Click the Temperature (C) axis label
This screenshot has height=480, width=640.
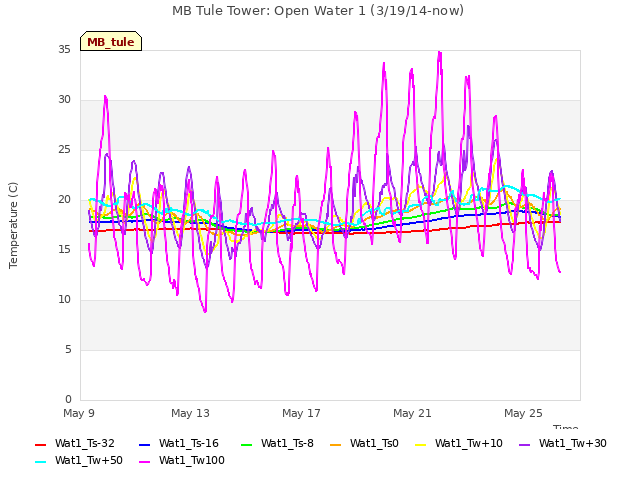[13, 225]
